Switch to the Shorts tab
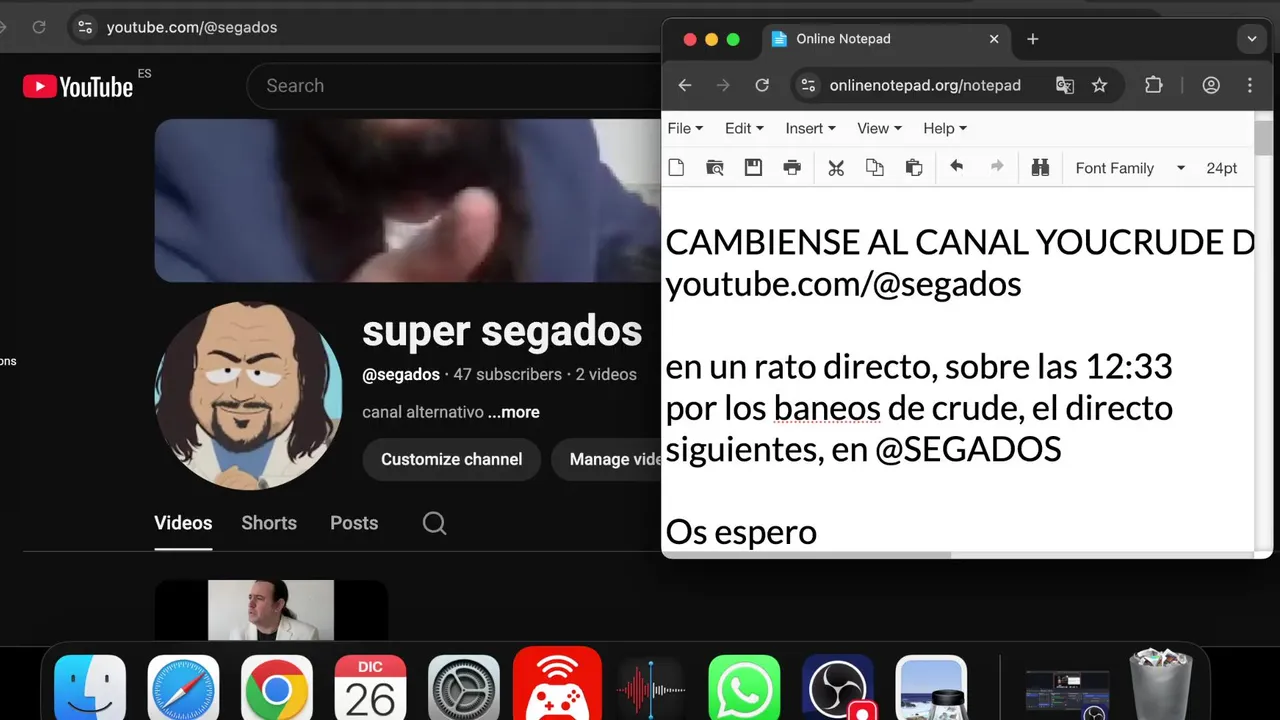Viewport: 1280px width, 720px height. (269, 523)
